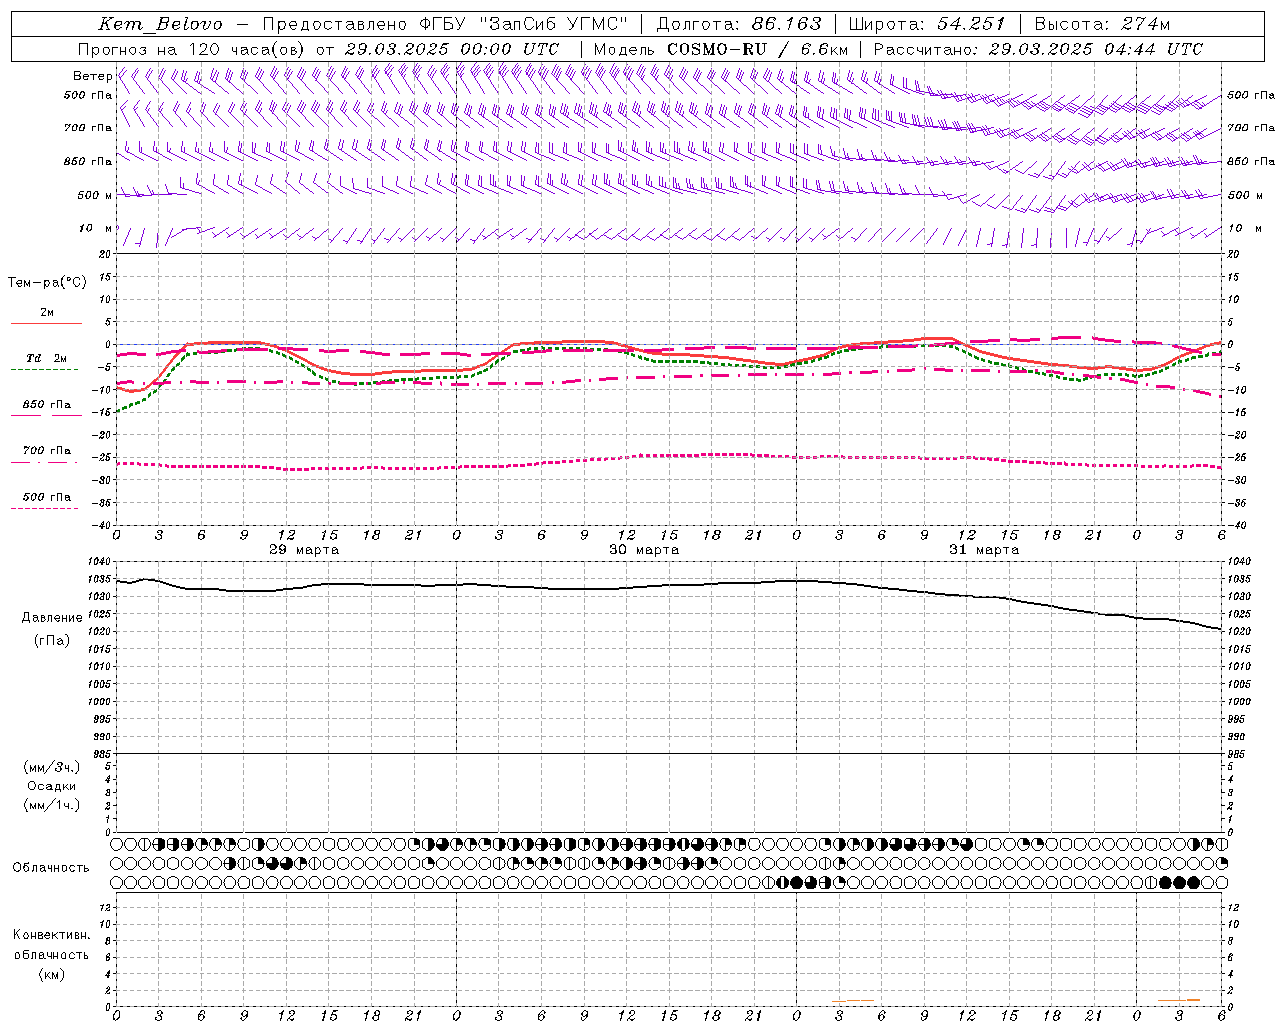The image size is (1280, 1024).
Task: Select the computed time 29.03.2025 04:44 UTC
Action: point(1095,49)
